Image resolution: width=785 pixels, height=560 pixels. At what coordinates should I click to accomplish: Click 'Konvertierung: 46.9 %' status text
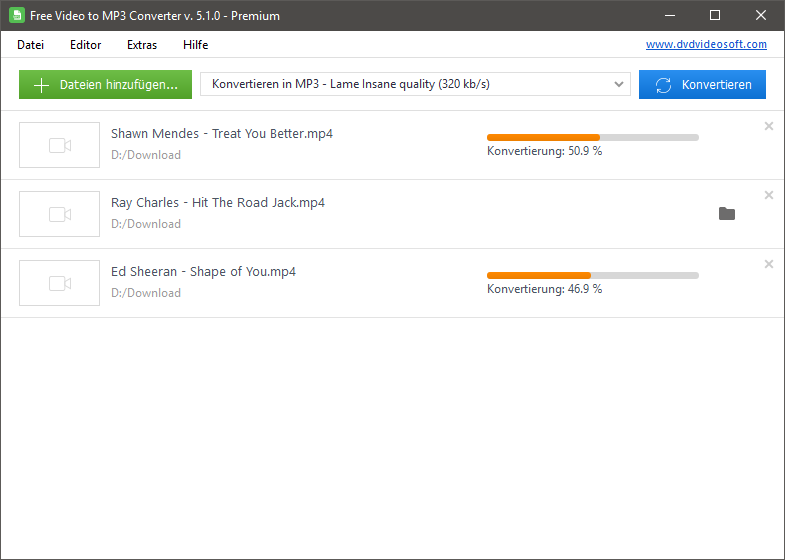click(x=545, y=289)
